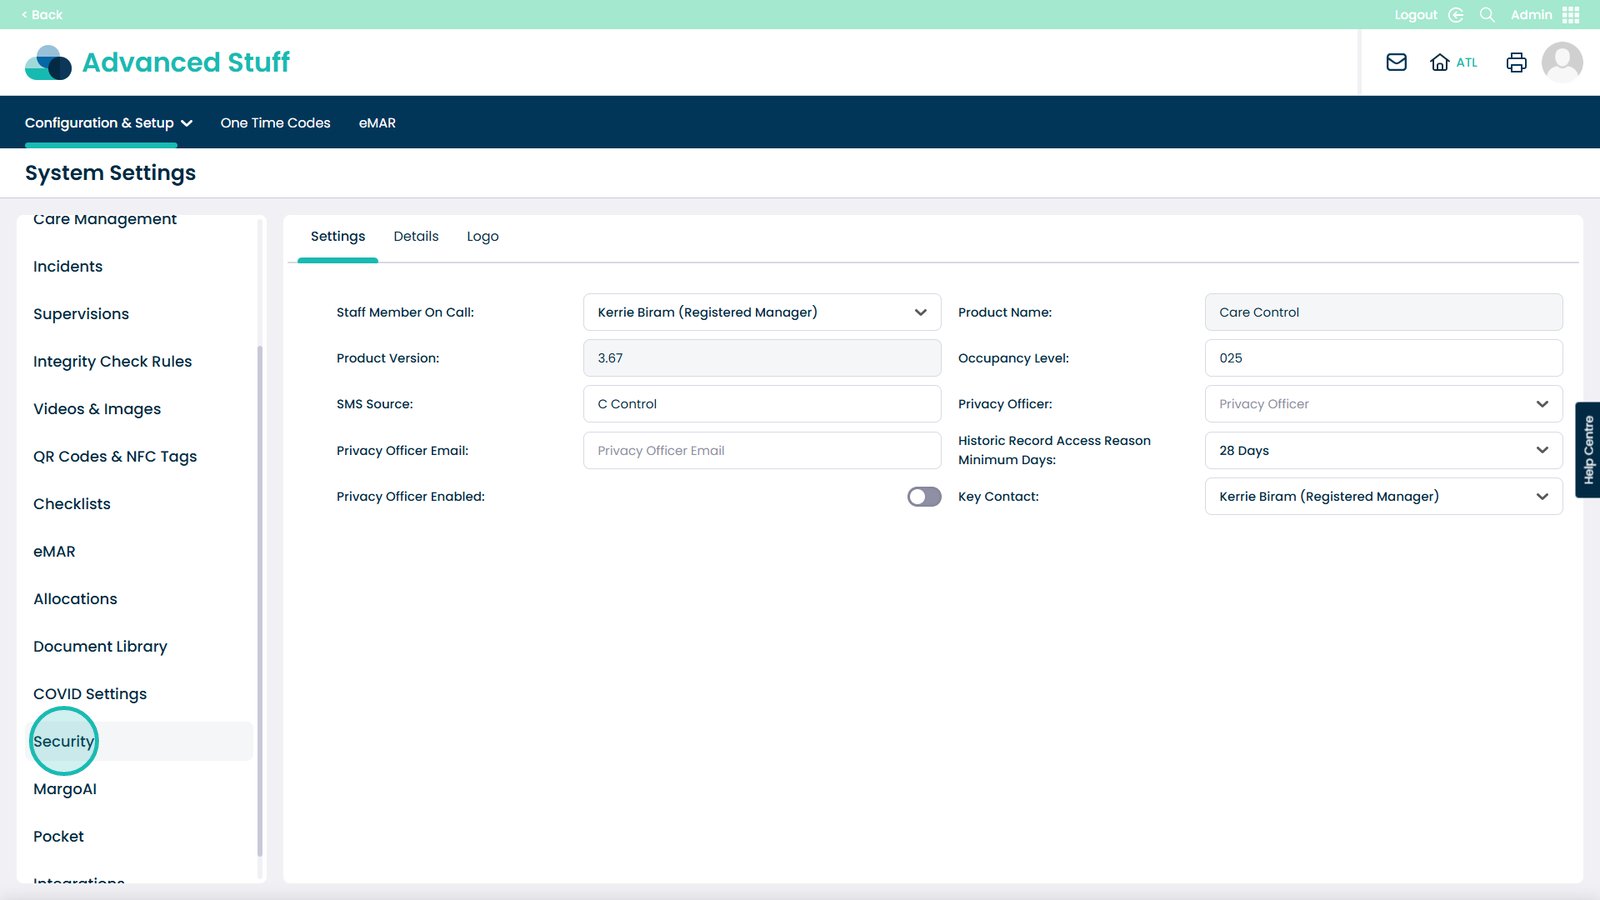
Task: Click the Privacy Officer Email field
Action: click(x=761, y=451)
